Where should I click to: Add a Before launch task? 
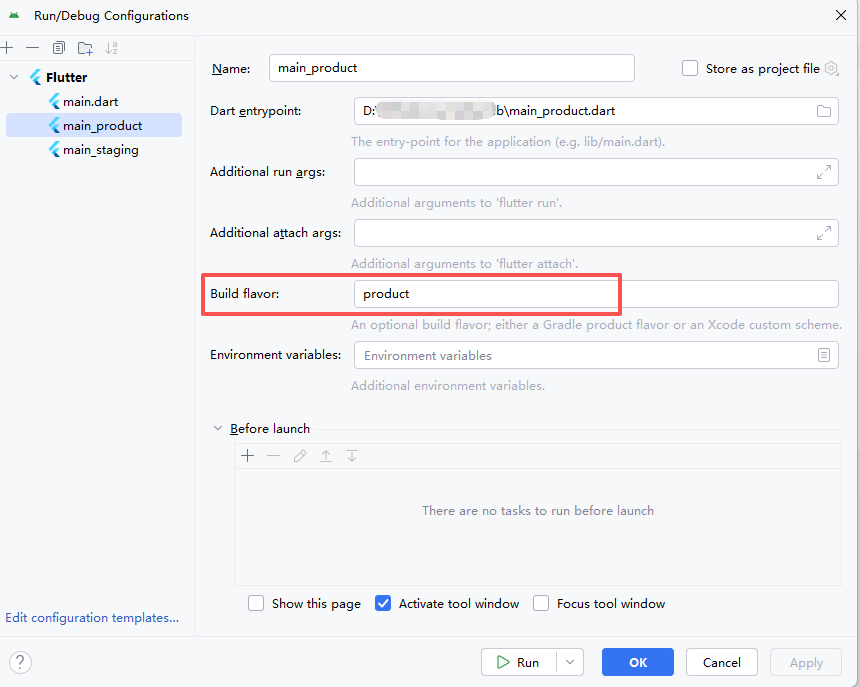[x=248, y=456]
